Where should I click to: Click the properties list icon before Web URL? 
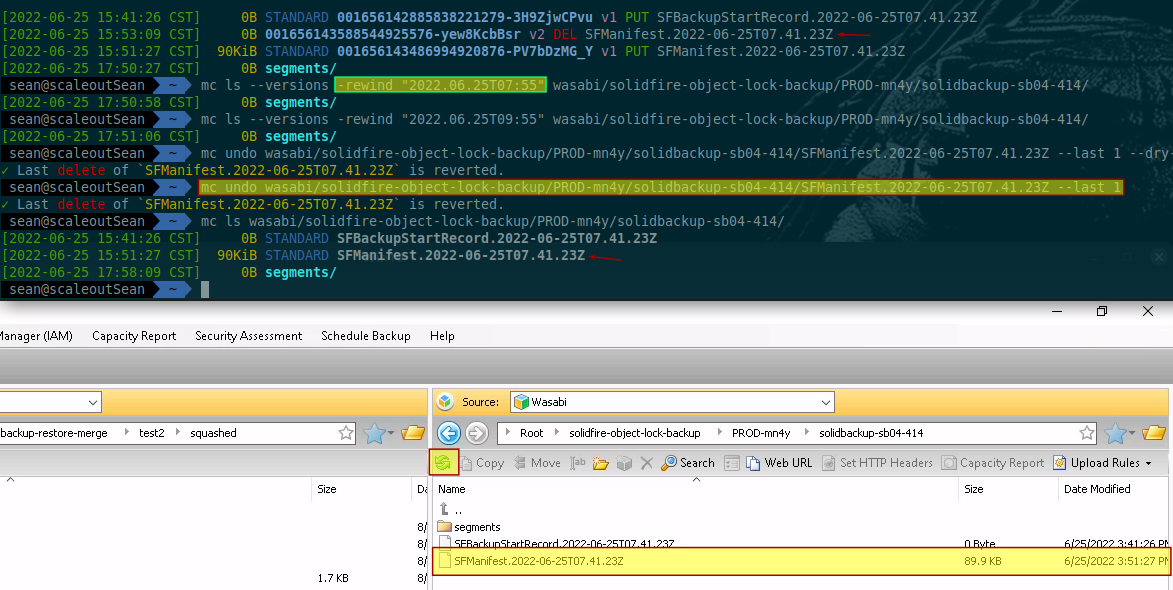[732, 463]
